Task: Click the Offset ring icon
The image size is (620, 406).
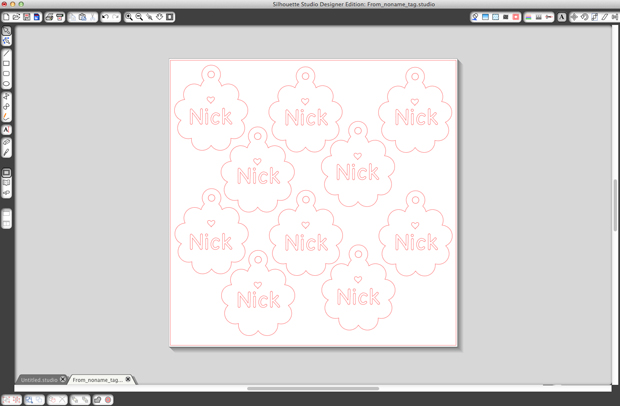Action: [108, 400]
